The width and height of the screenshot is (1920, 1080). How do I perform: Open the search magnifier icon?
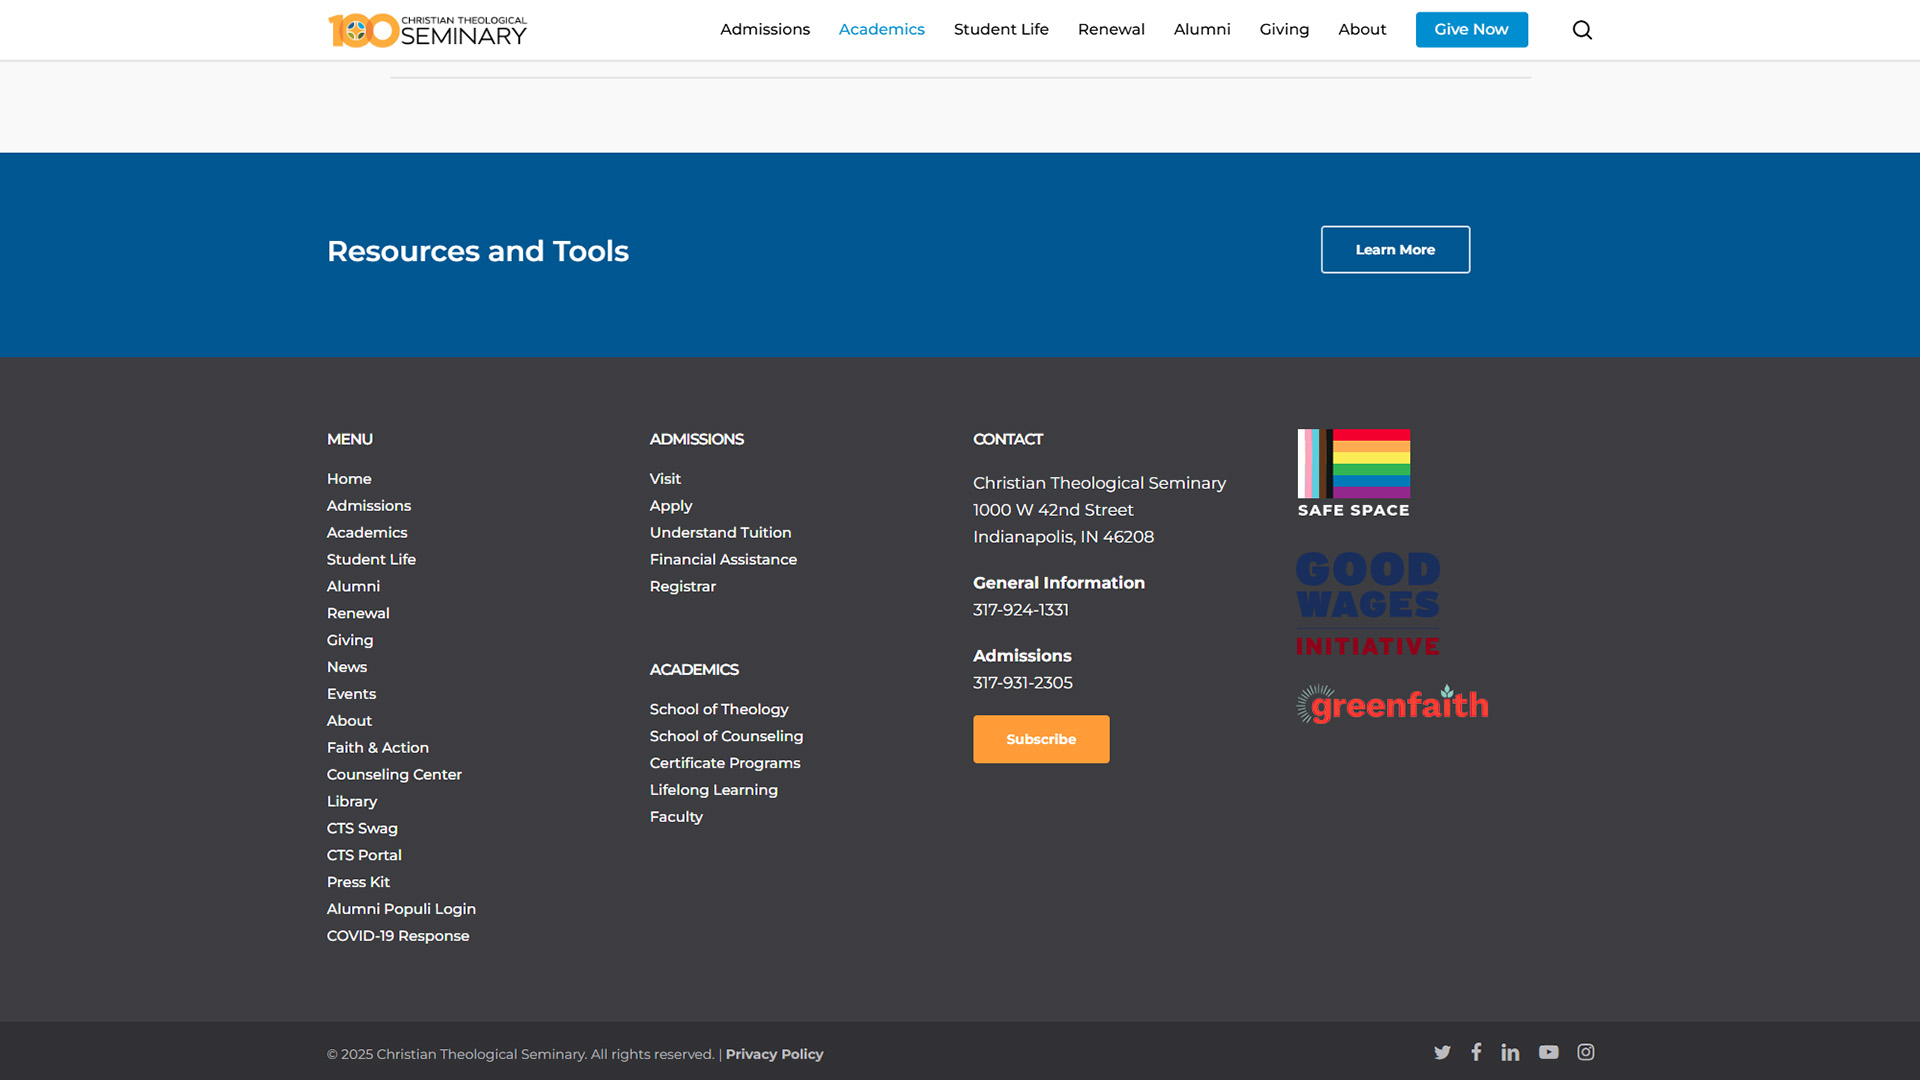click(1582, 30)
